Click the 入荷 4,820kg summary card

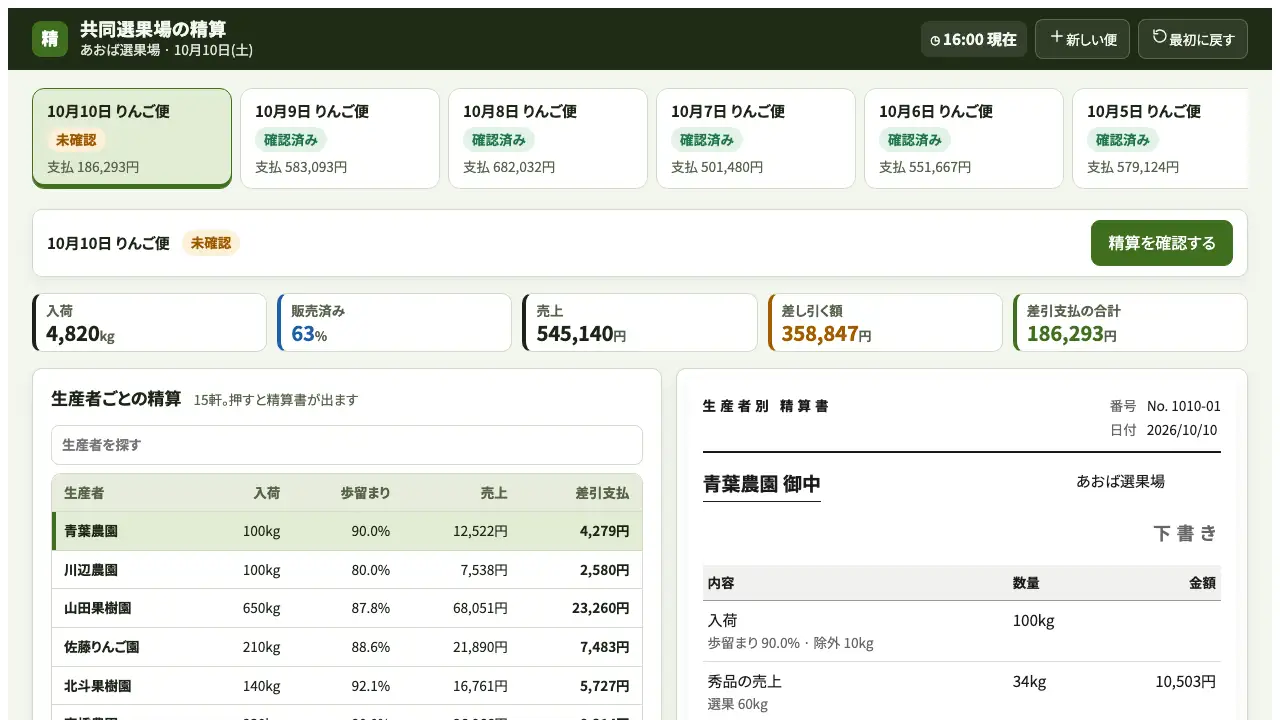[x=149, y=322]
